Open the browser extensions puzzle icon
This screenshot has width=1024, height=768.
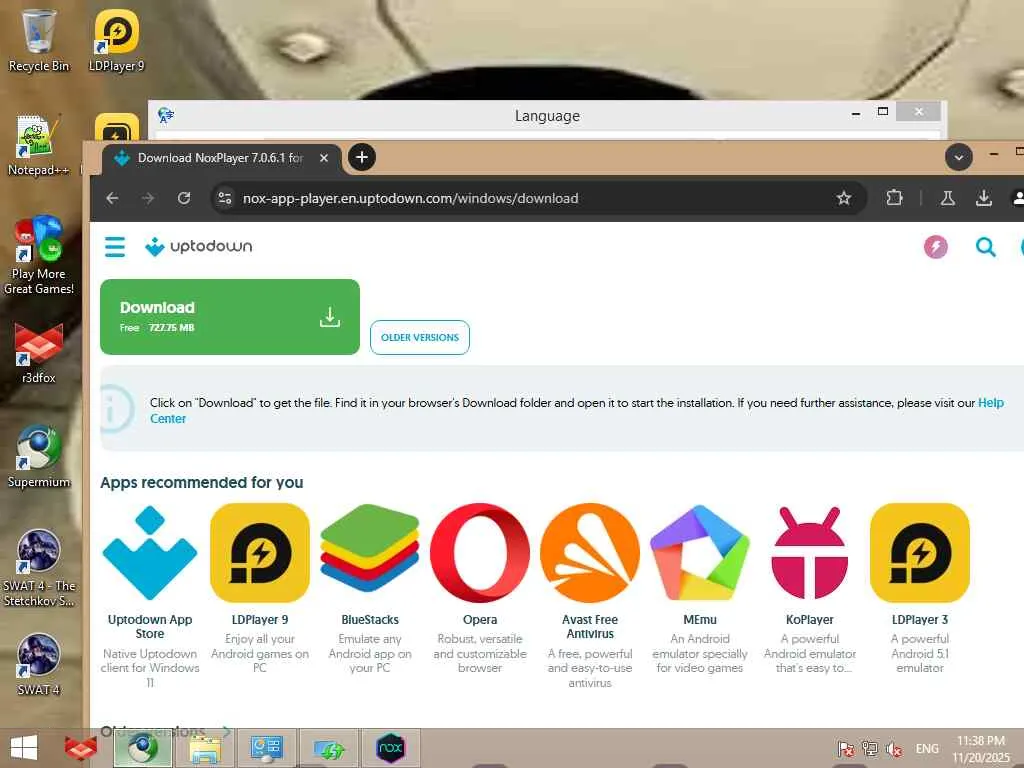(894, 198)
